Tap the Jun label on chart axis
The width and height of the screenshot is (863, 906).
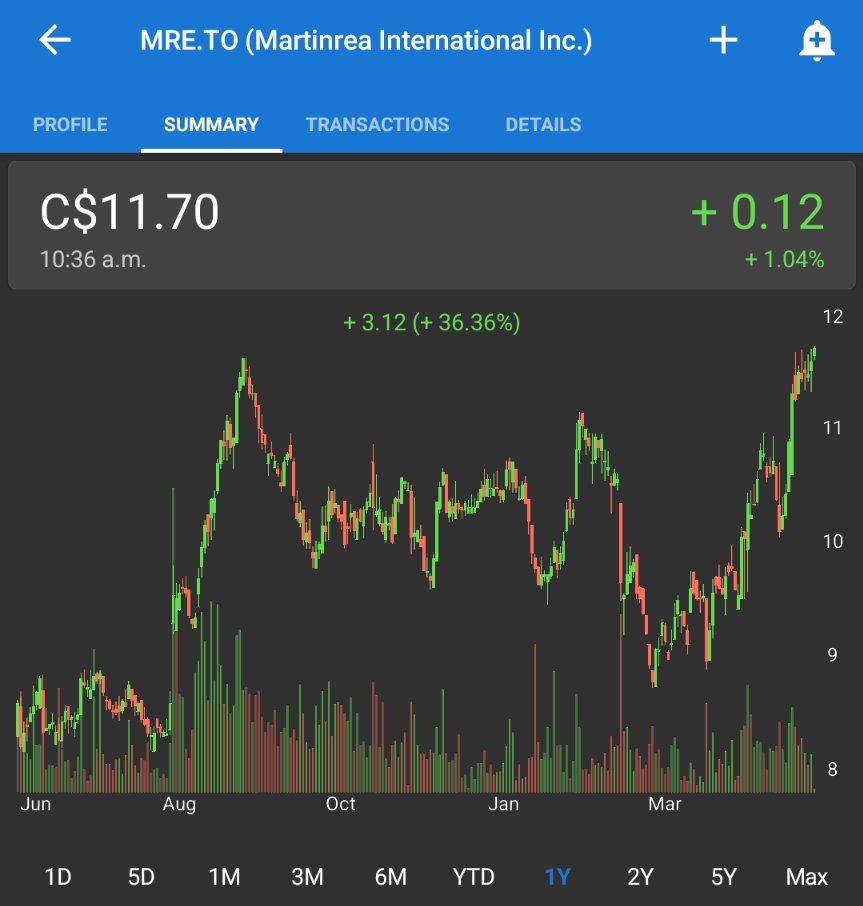click(35, 804)
